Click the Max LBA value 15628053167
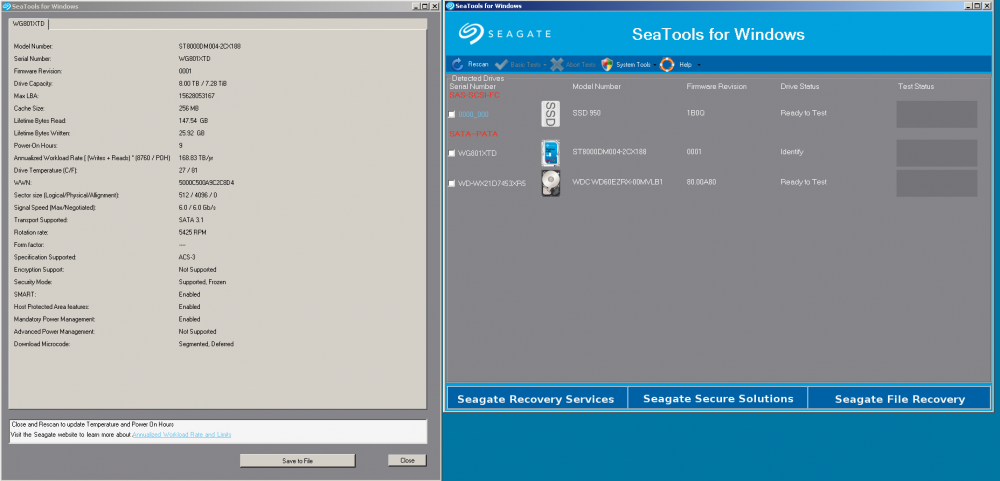Screen dimensions: 1000x481 coord(196,96)
